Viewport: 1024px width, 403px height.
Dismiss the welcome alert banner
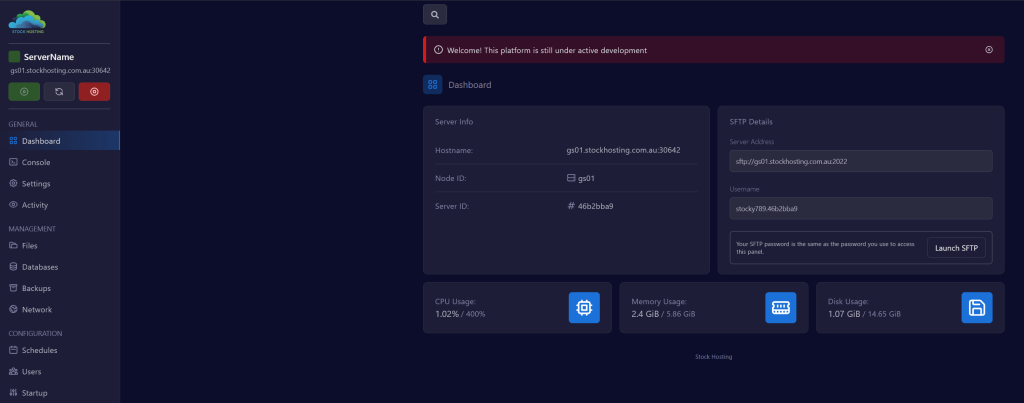click(x=989, y=49)
